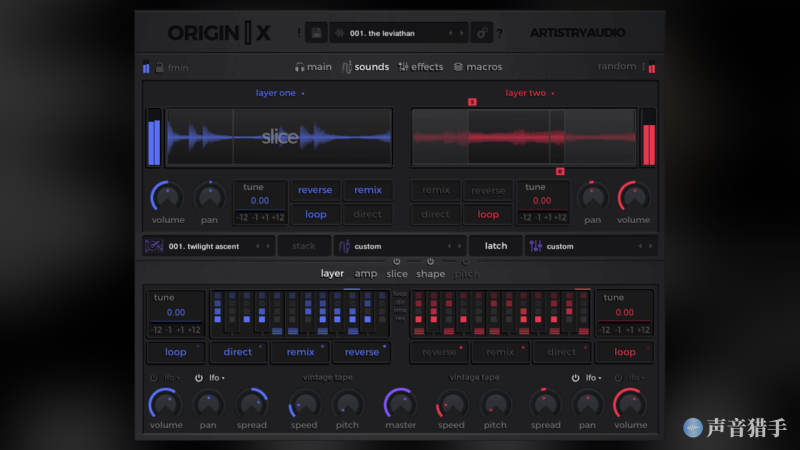Switch to the effects tab
Screen dimensions: 800x450
(x=421, y=67)
